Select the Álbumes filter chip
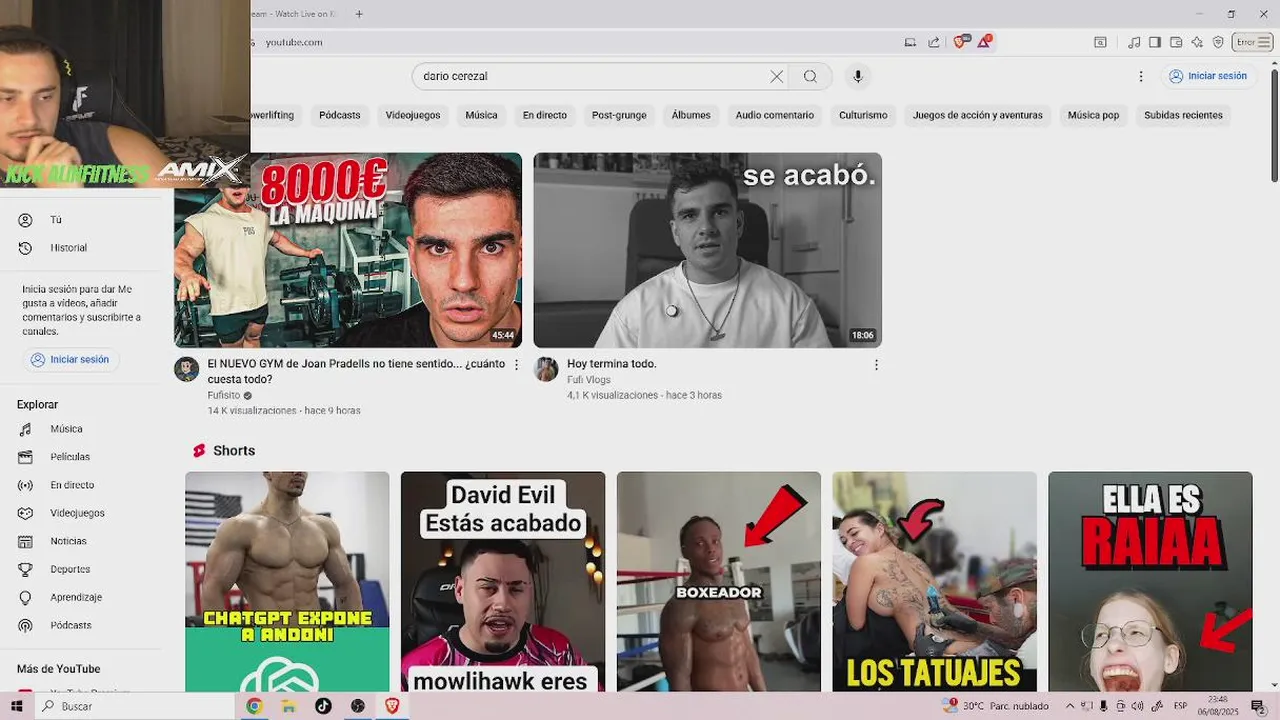 (691, 115)
